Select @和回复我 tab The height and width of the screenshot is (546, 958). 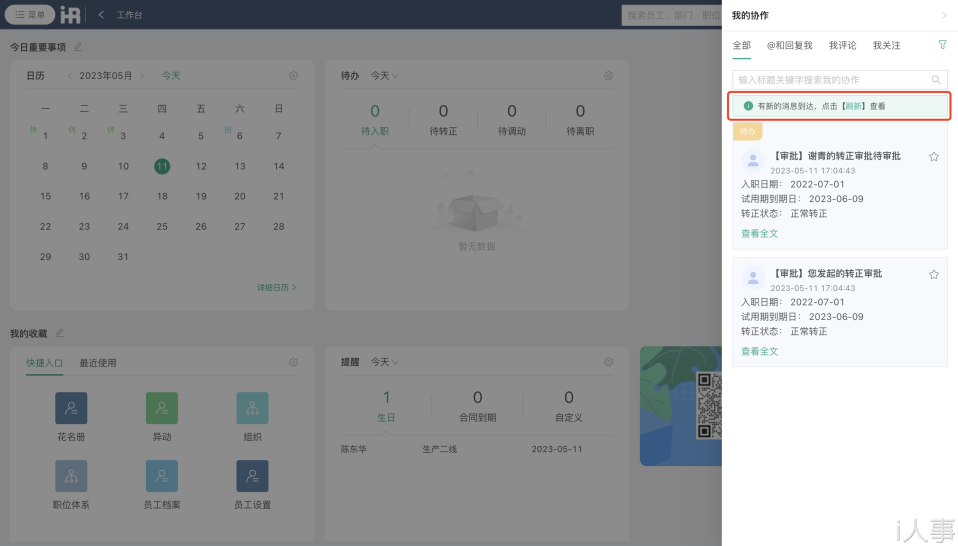[789, 45]
